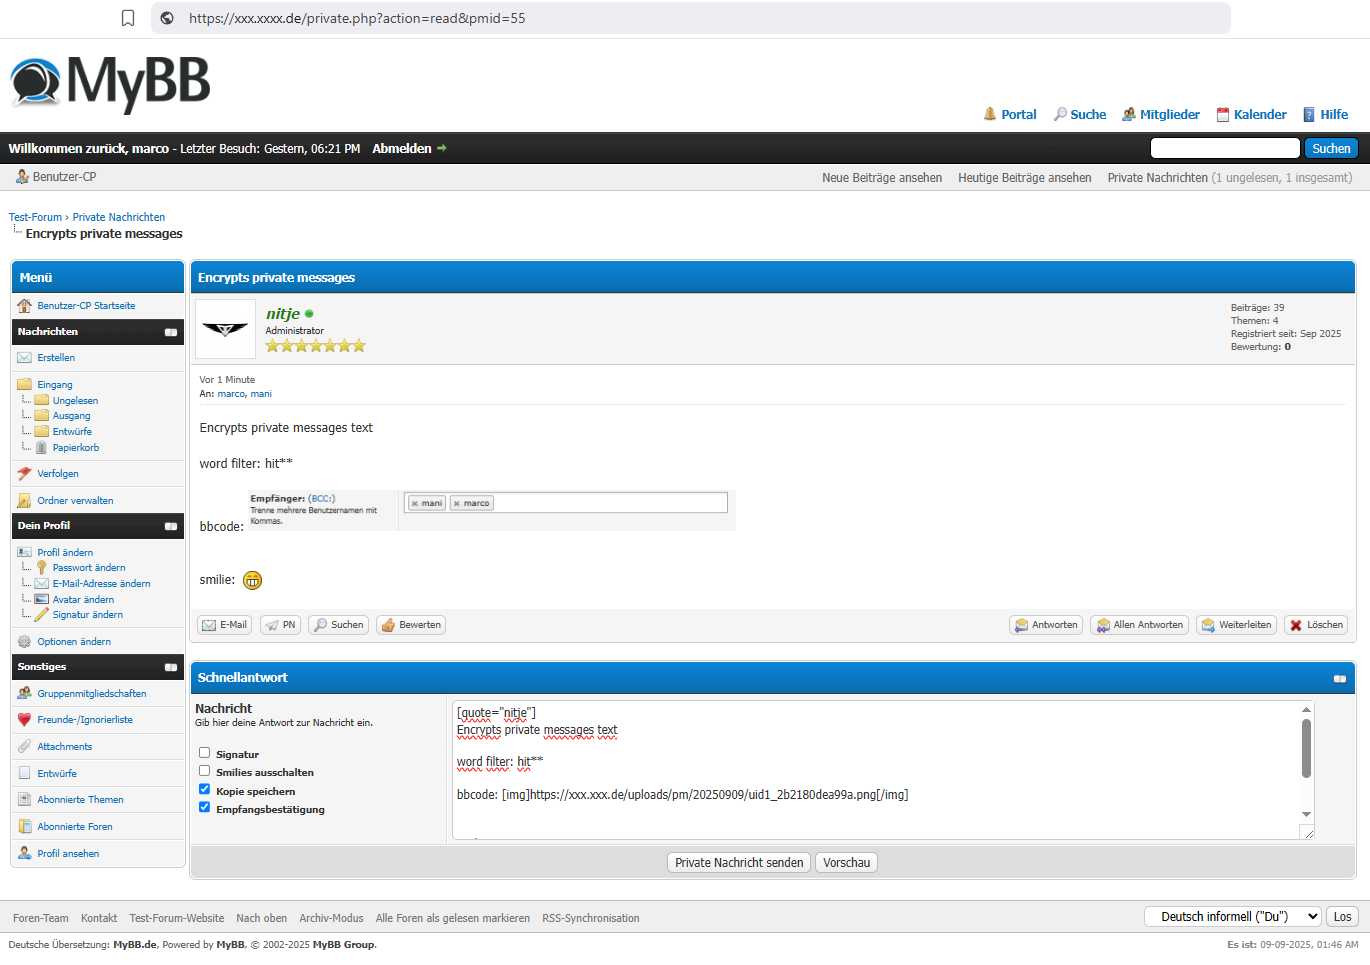Open the language dropdown Deutsch informell
Screen dimensions: 1370x965
[x=1233, y=917]
